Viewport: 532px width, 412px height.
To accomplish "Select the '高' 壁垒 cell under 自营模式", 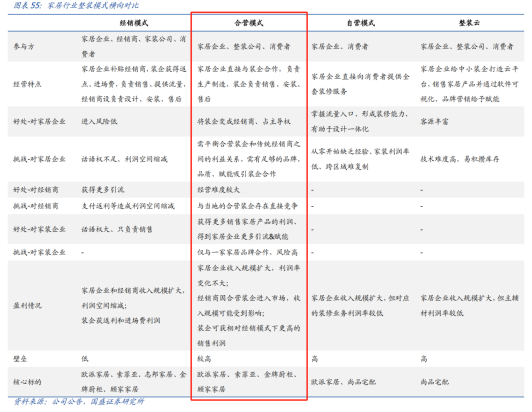I will pyautogui.click(x=315, y=359).
